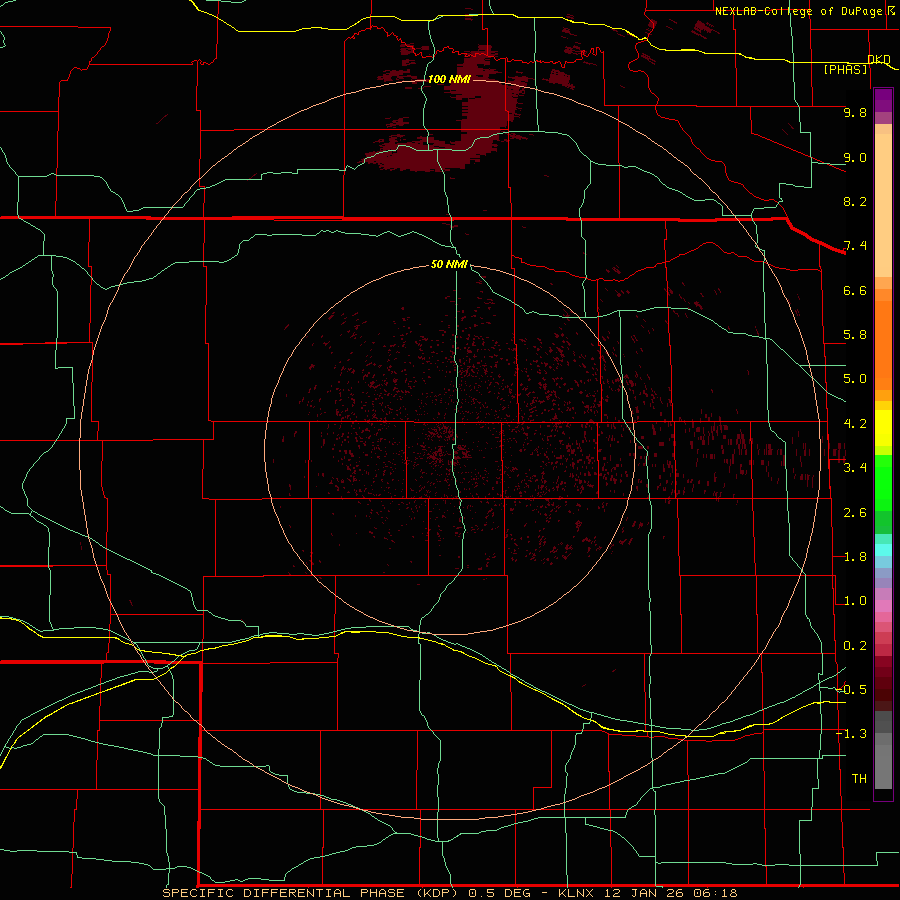Click the 5.0 scale value

855,379
